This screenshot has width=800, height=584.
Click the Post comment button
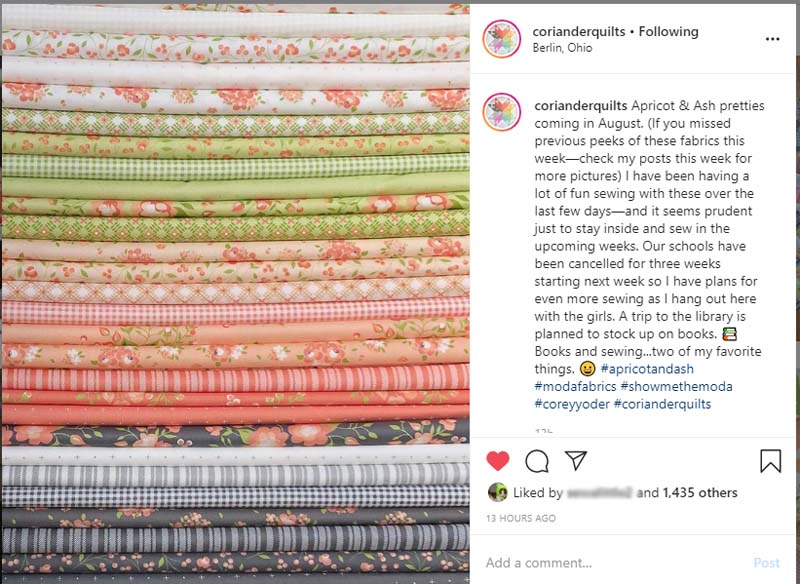766,563
